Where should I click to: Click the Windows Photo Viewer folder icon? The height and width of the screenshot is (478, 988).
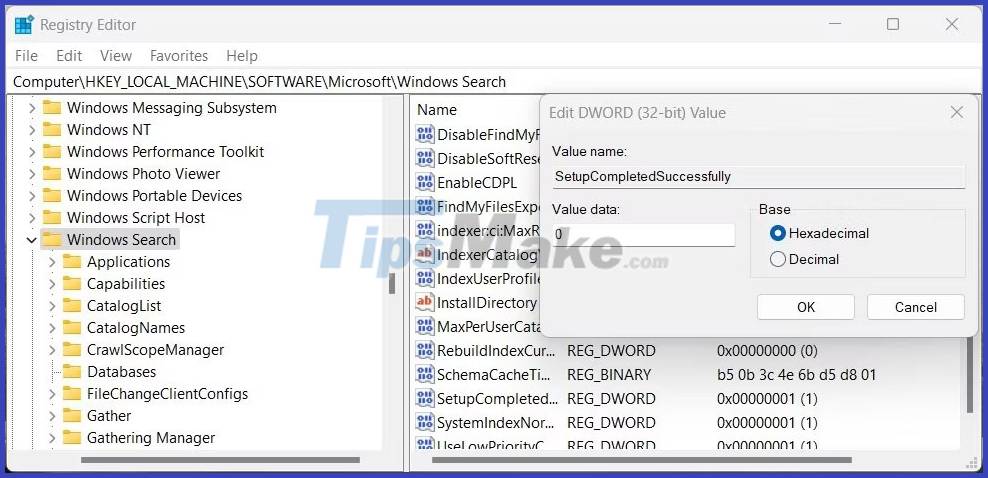point(52,174)
